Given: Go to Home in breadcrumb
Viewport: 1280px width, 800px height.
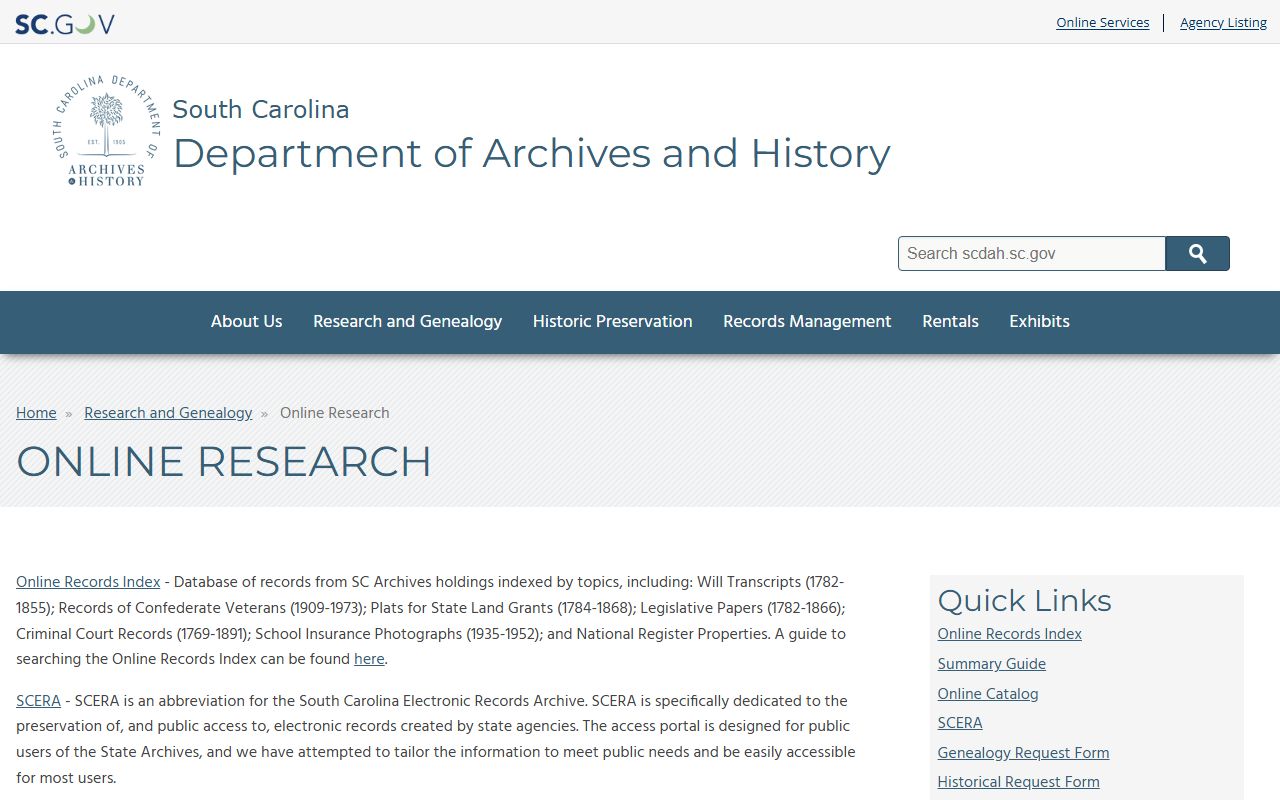Looking at the screenshot, I should coord(36,413).
